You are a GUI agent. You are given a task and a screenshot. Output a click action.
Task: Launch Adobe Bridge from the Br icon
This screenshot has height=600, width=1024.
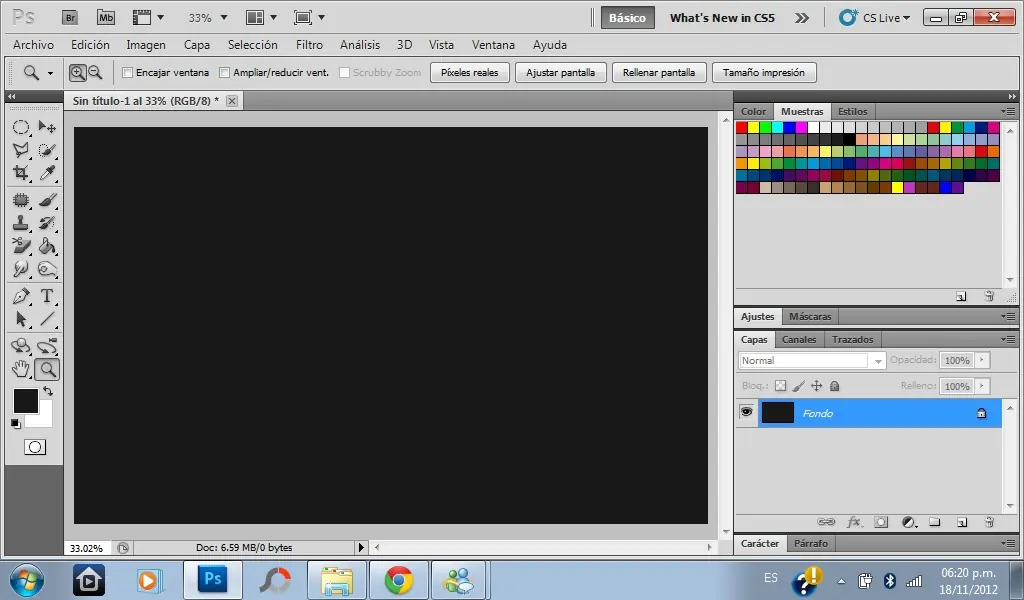tap(69, 18)
